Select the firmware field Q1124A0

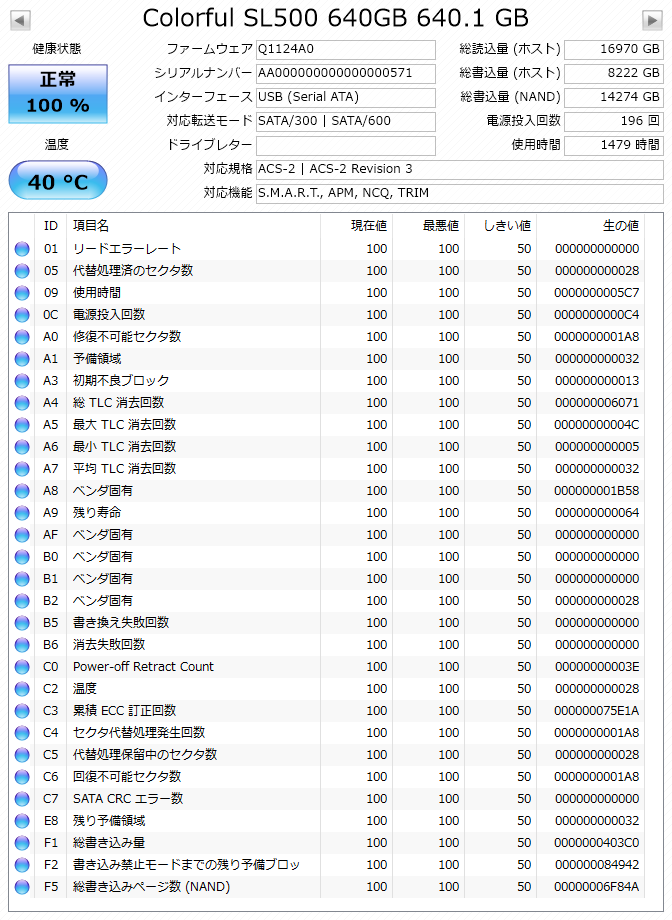click(x=346, y=49)
